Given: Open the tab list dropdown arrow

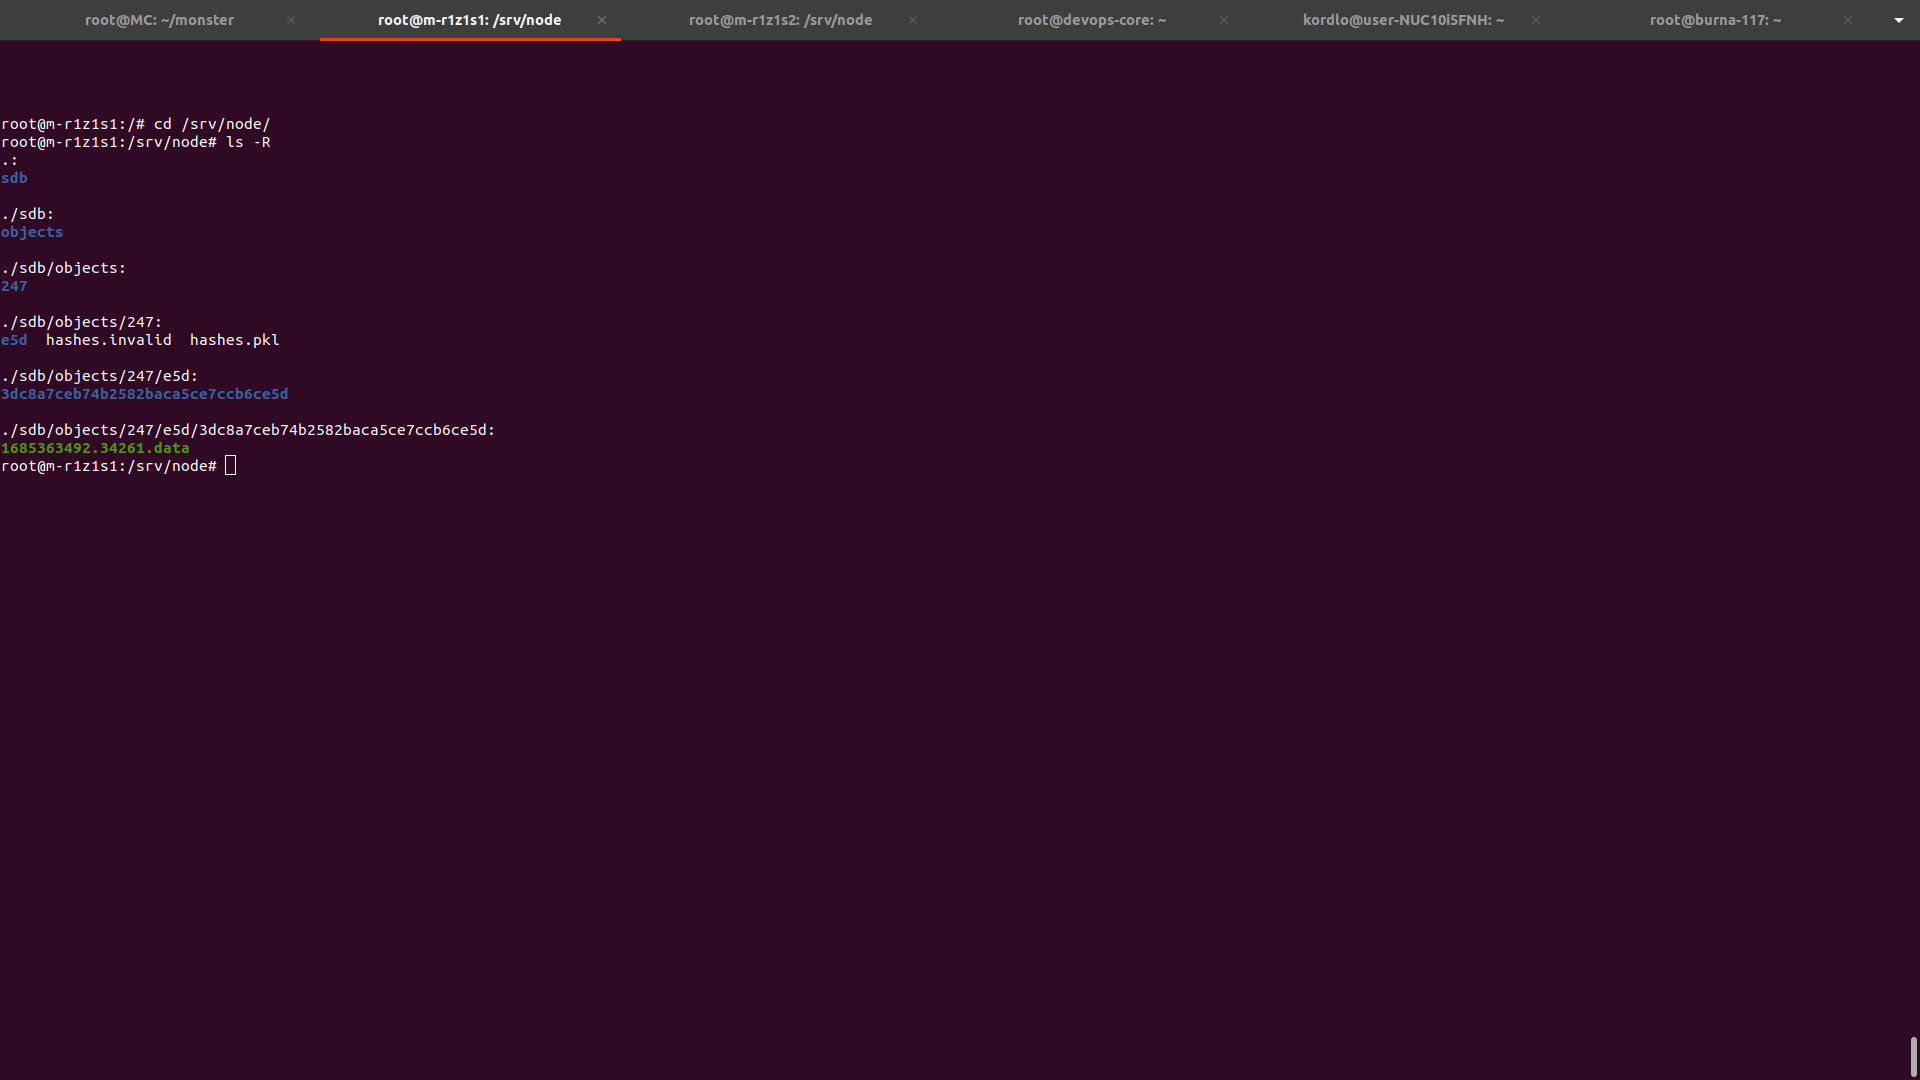Looking at the screenshot, I should 1899,20.
